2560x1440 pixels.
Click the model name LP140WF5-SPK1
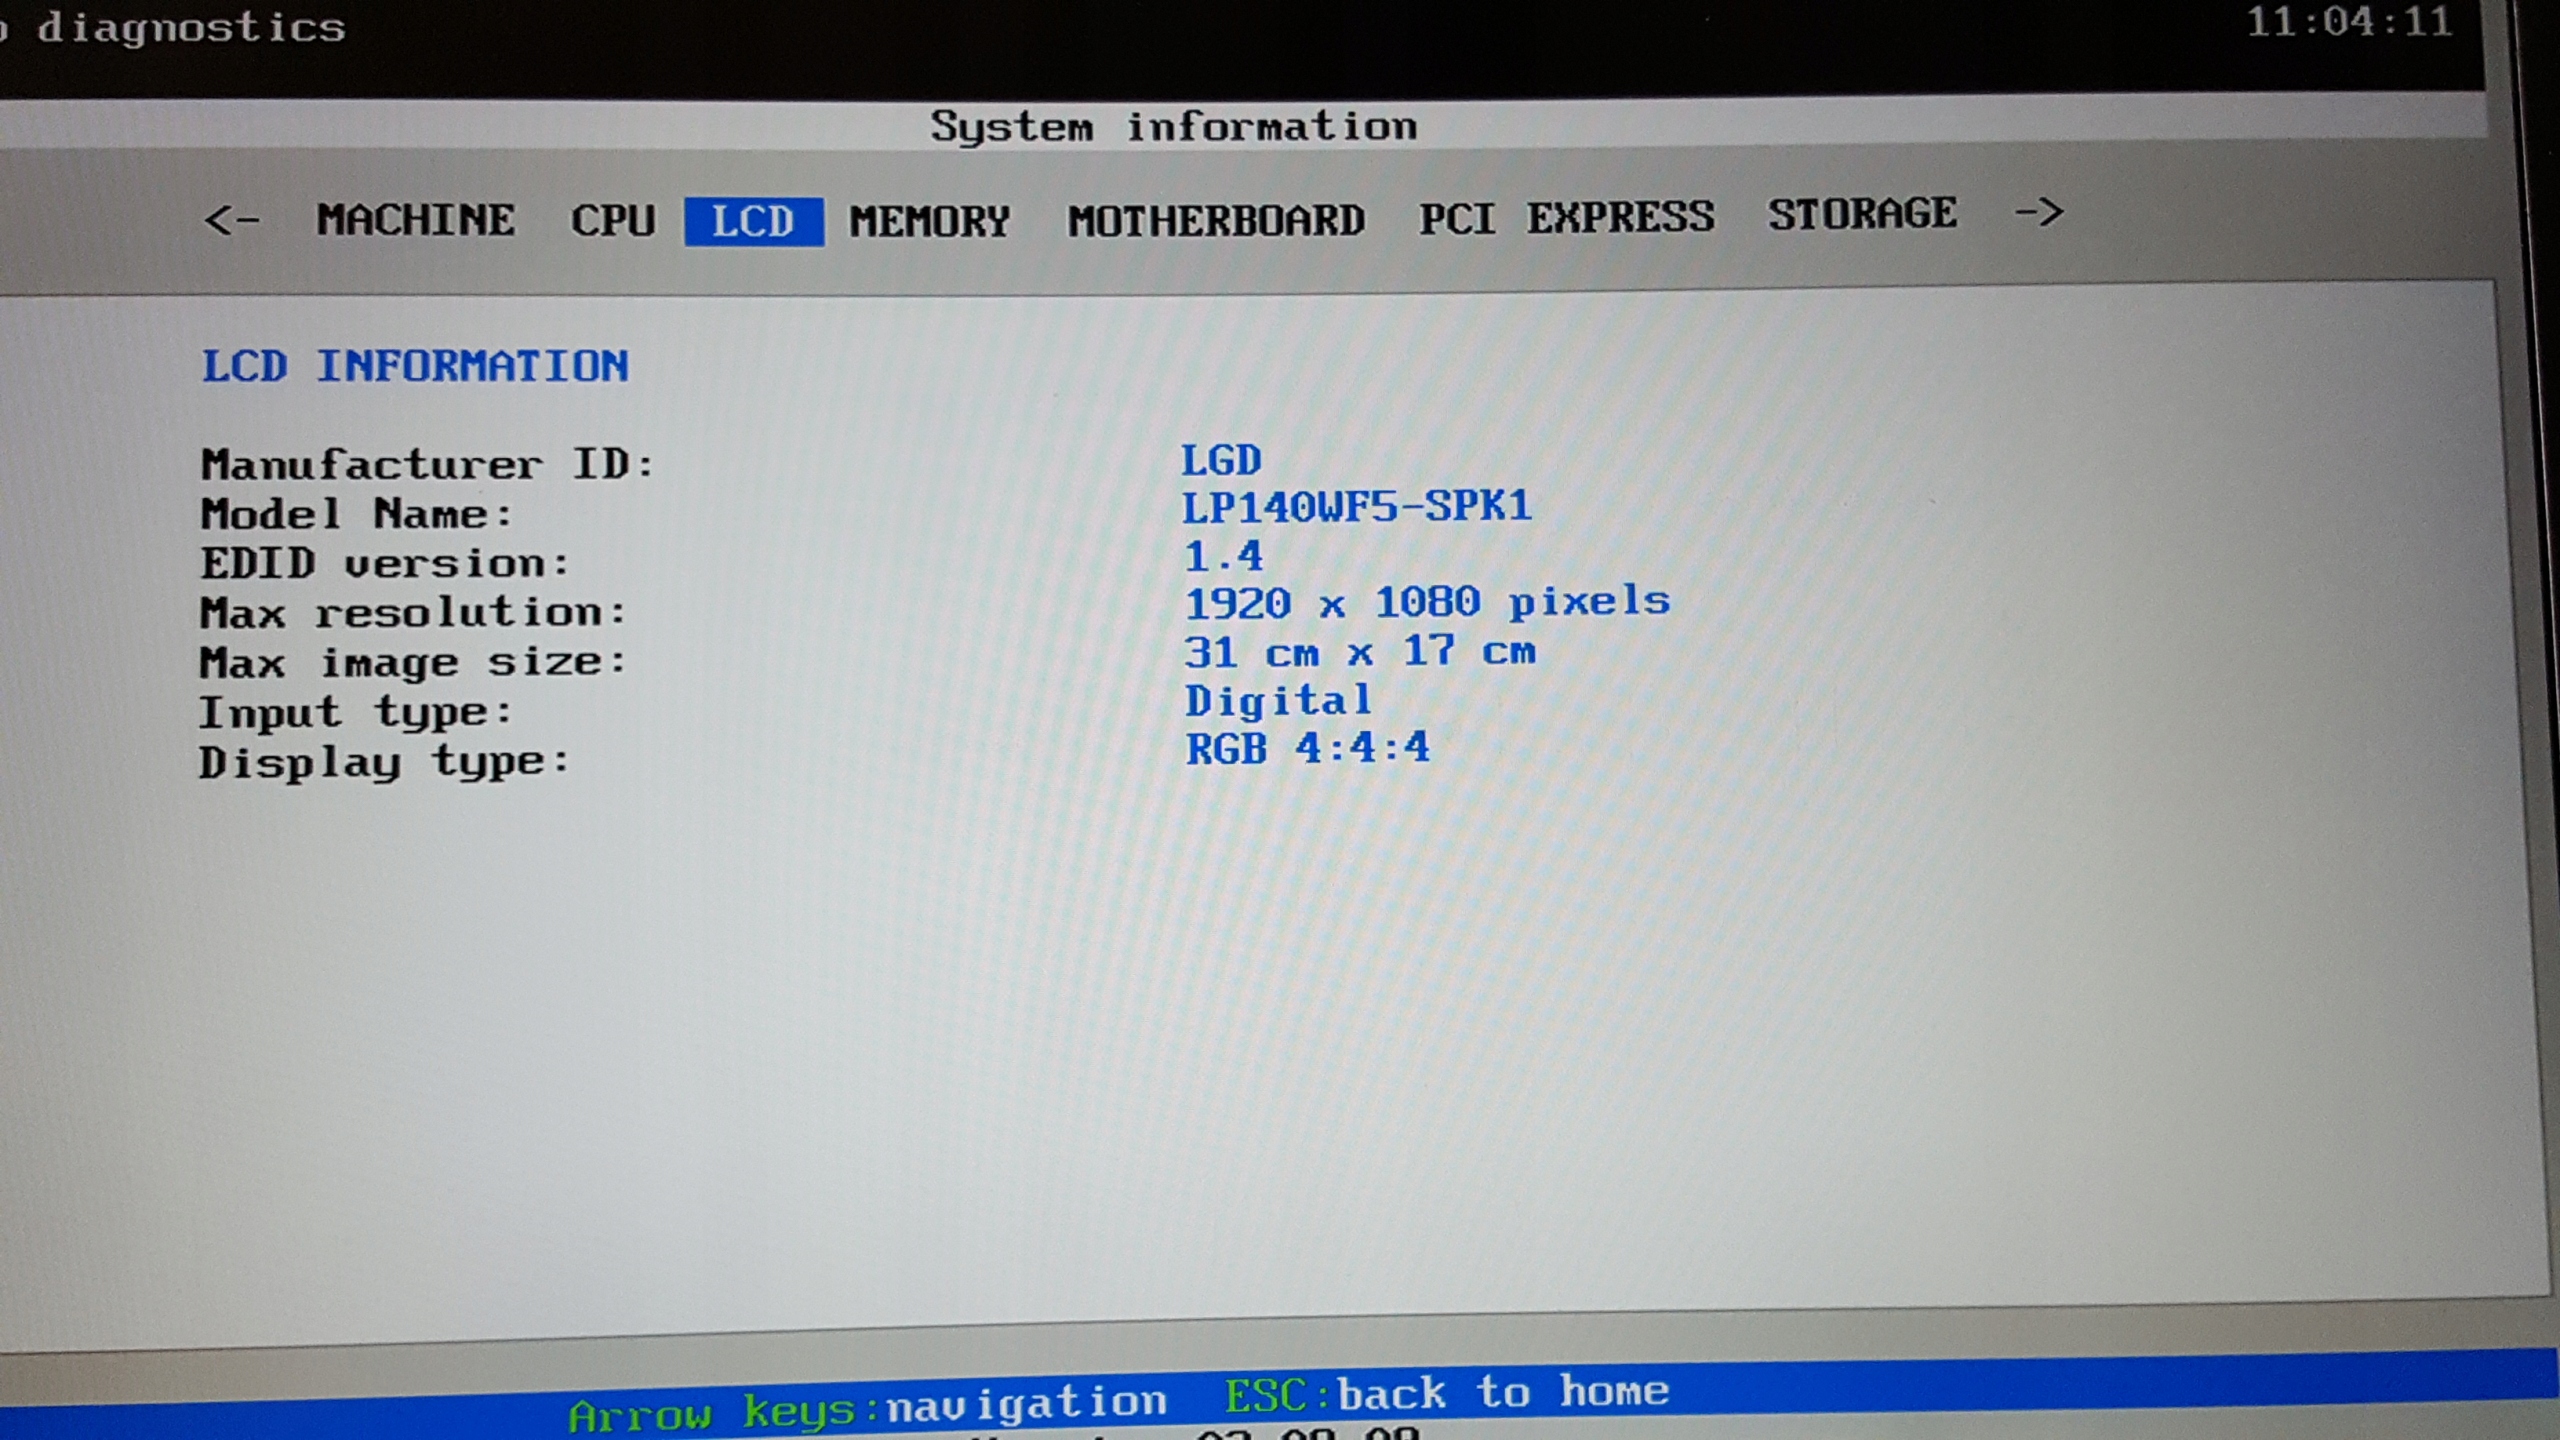pos(1356,507)
